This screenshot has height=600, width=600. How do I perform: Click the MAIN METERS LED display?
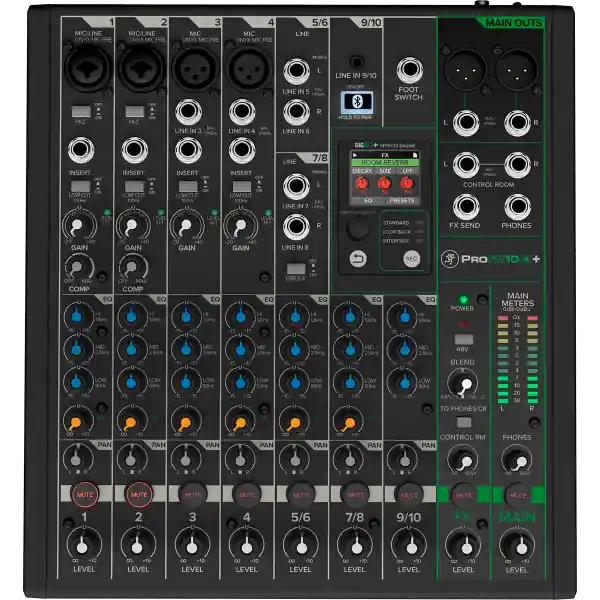click(x=518, y=360)
